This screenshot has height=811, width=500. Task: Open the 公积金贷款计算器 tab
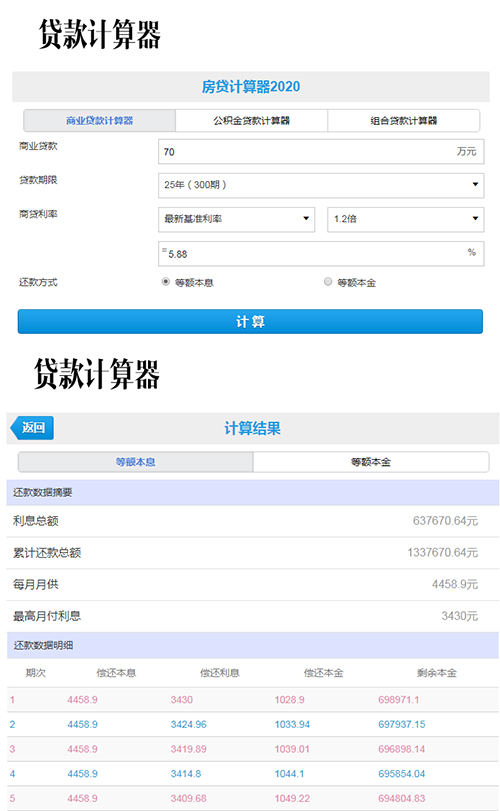coord(251,121)
